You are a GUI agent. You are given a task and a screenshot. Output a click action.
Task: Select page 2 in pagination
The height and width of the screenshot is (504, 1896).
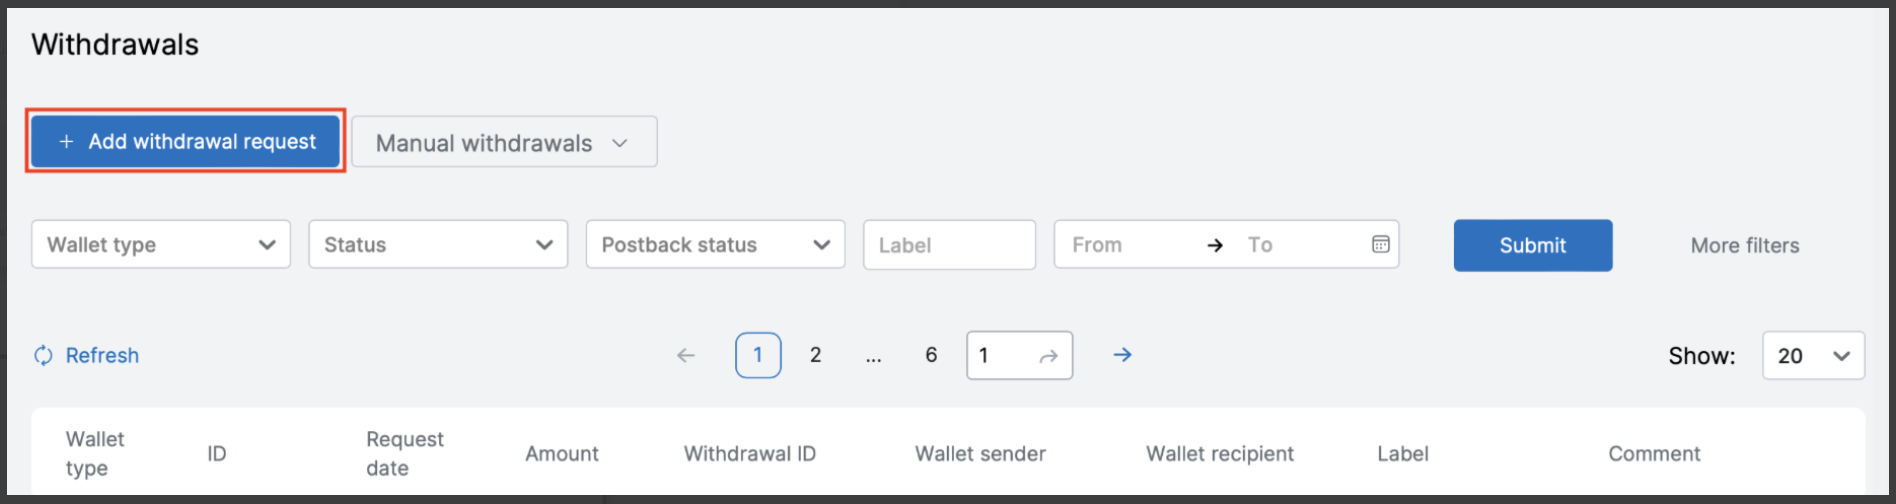pos(815,355)
